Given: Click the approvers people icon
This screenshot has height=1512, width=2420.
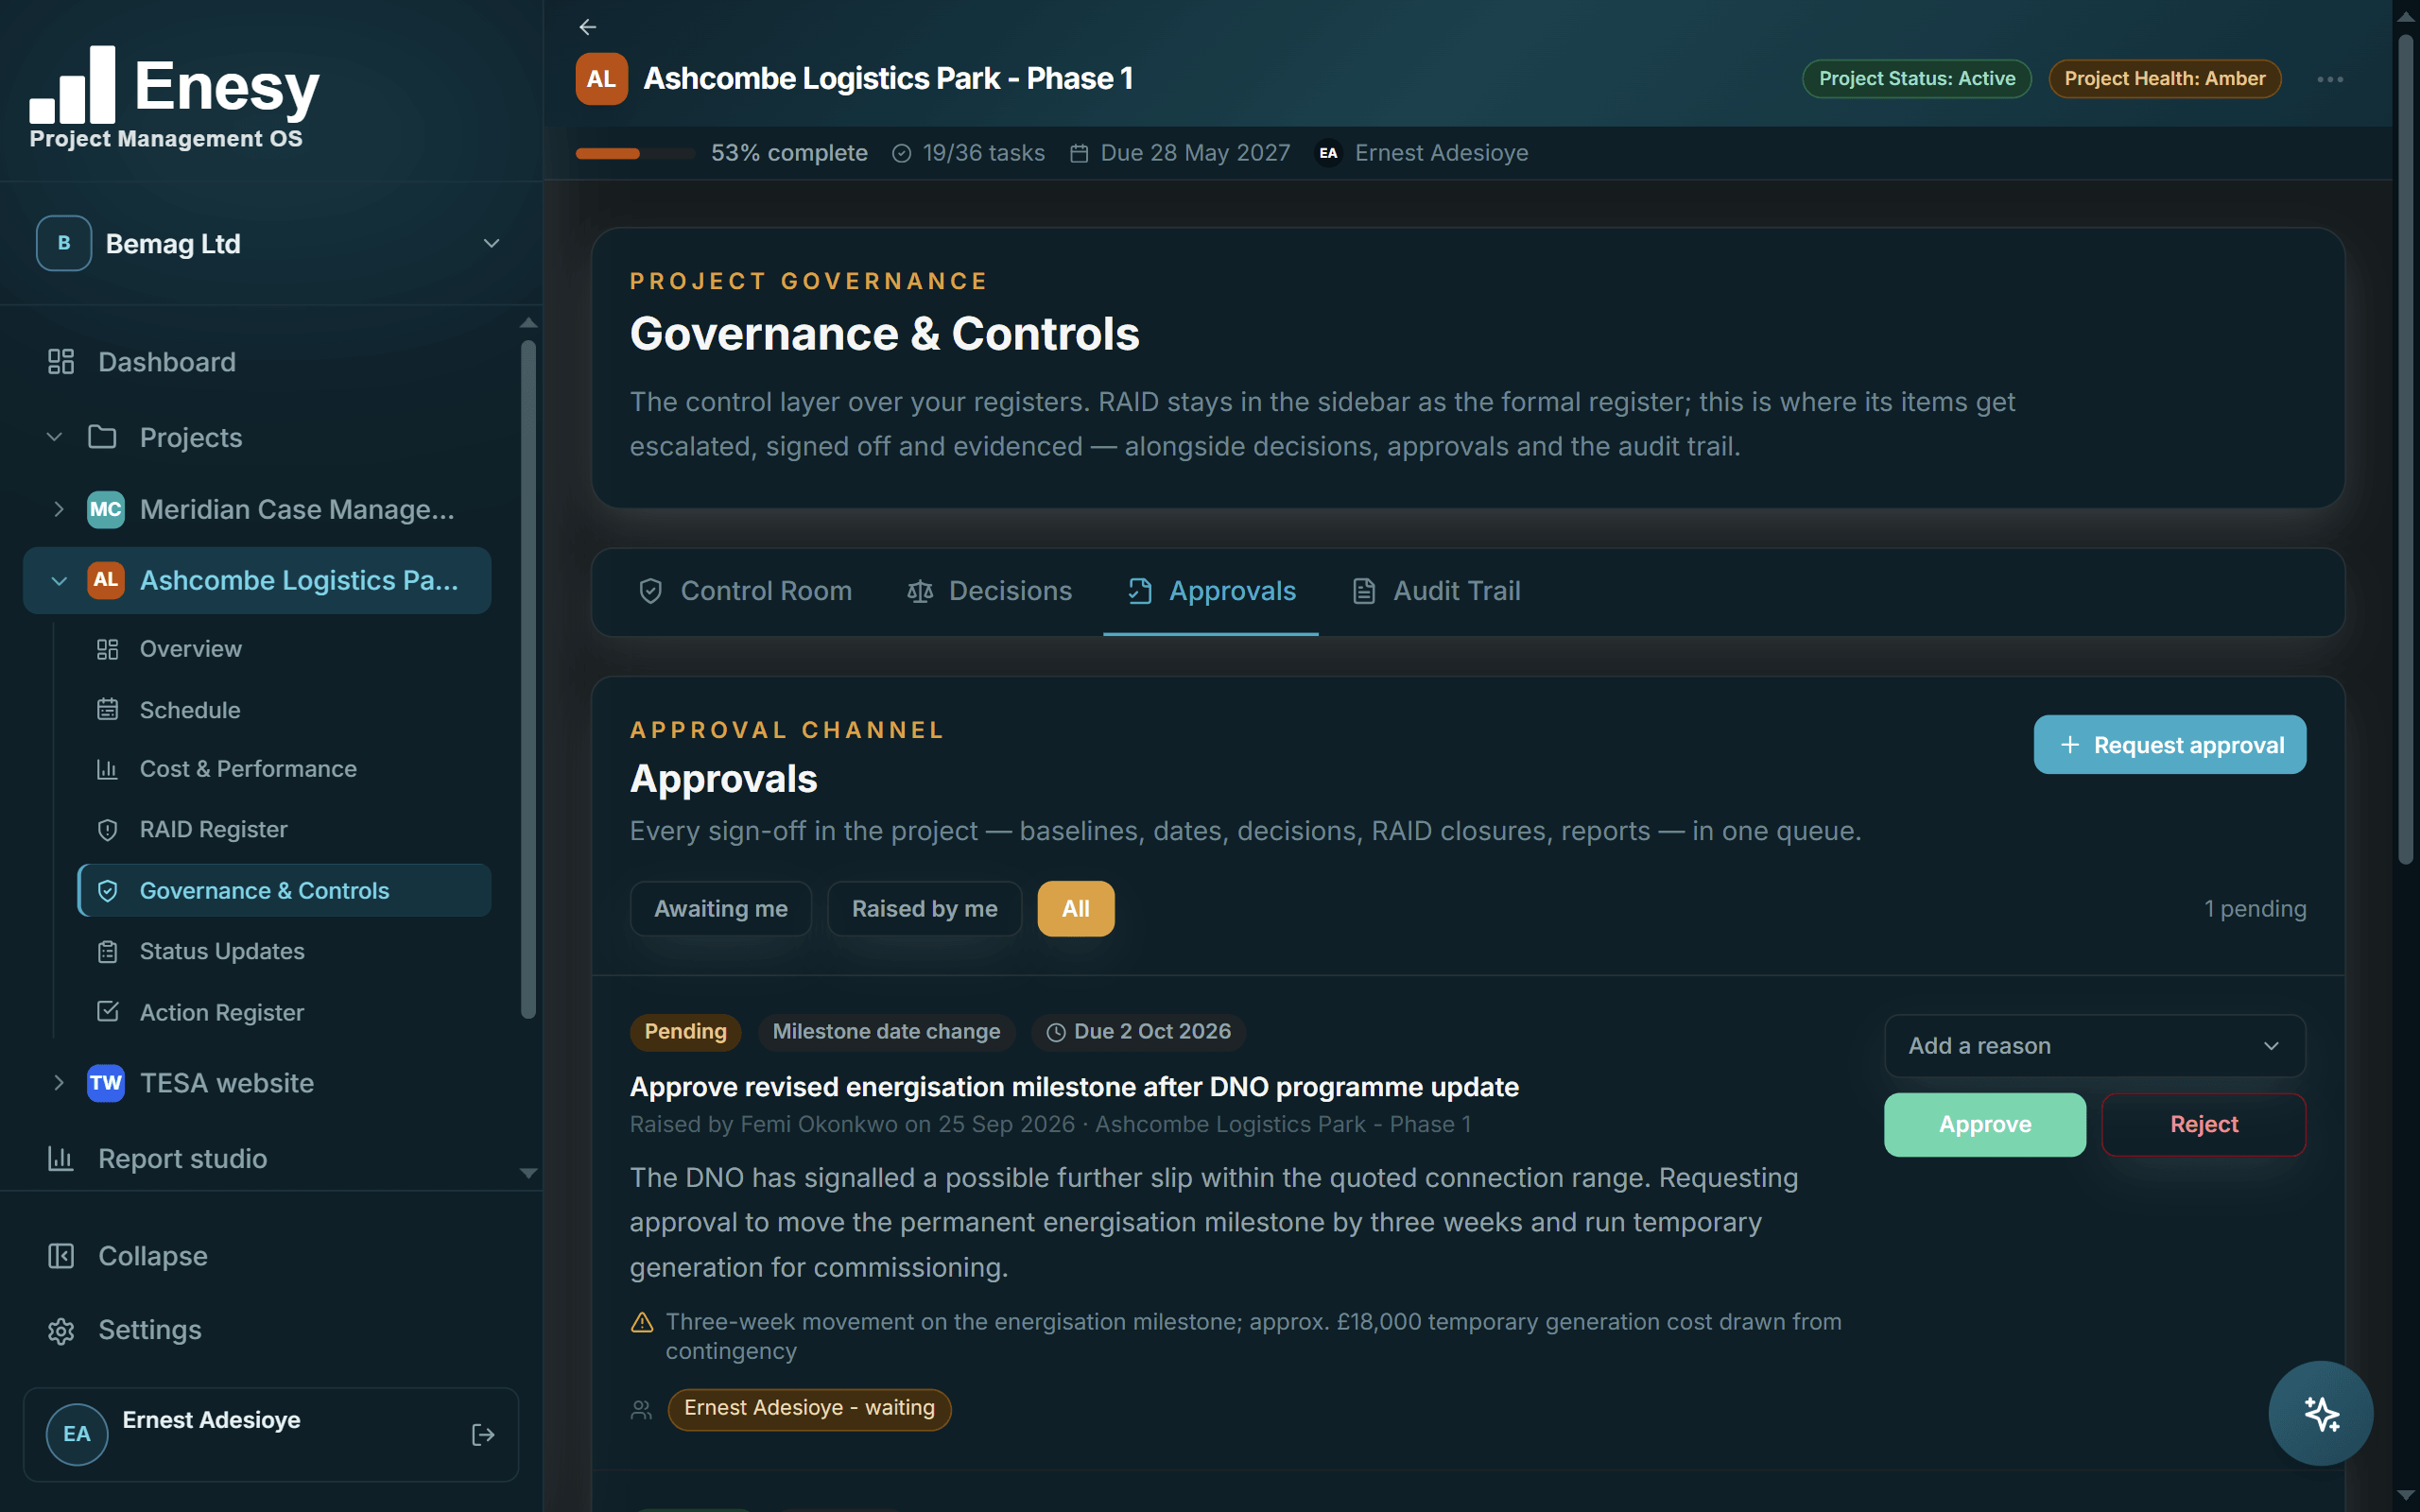Looking at the screenshot, I should click(642, 1410).
